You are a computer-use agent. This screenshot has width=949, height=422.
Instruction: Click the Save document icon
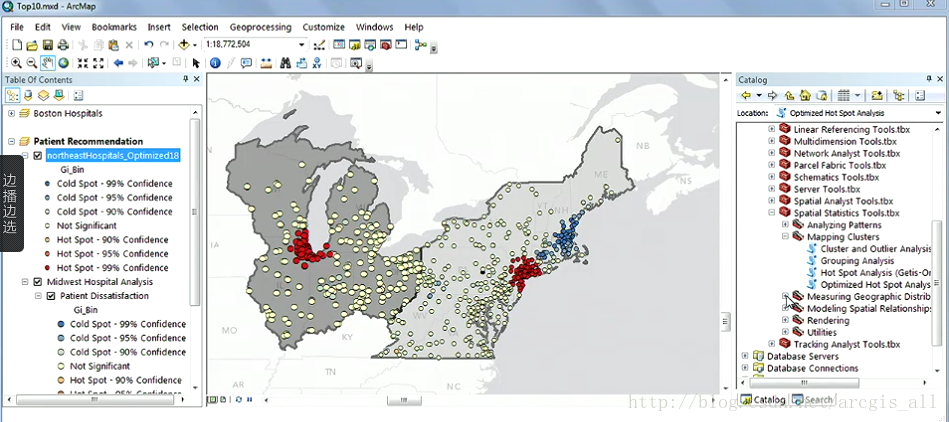pyautogui.click(x=47, y=45)
